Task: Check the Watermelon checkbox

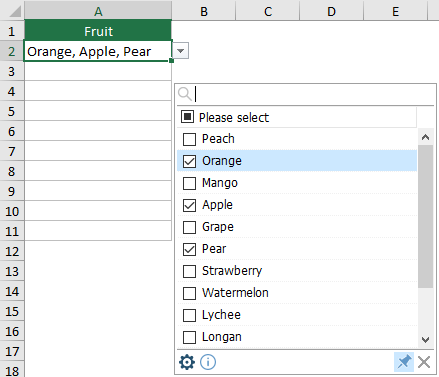Action: point(189,293)
